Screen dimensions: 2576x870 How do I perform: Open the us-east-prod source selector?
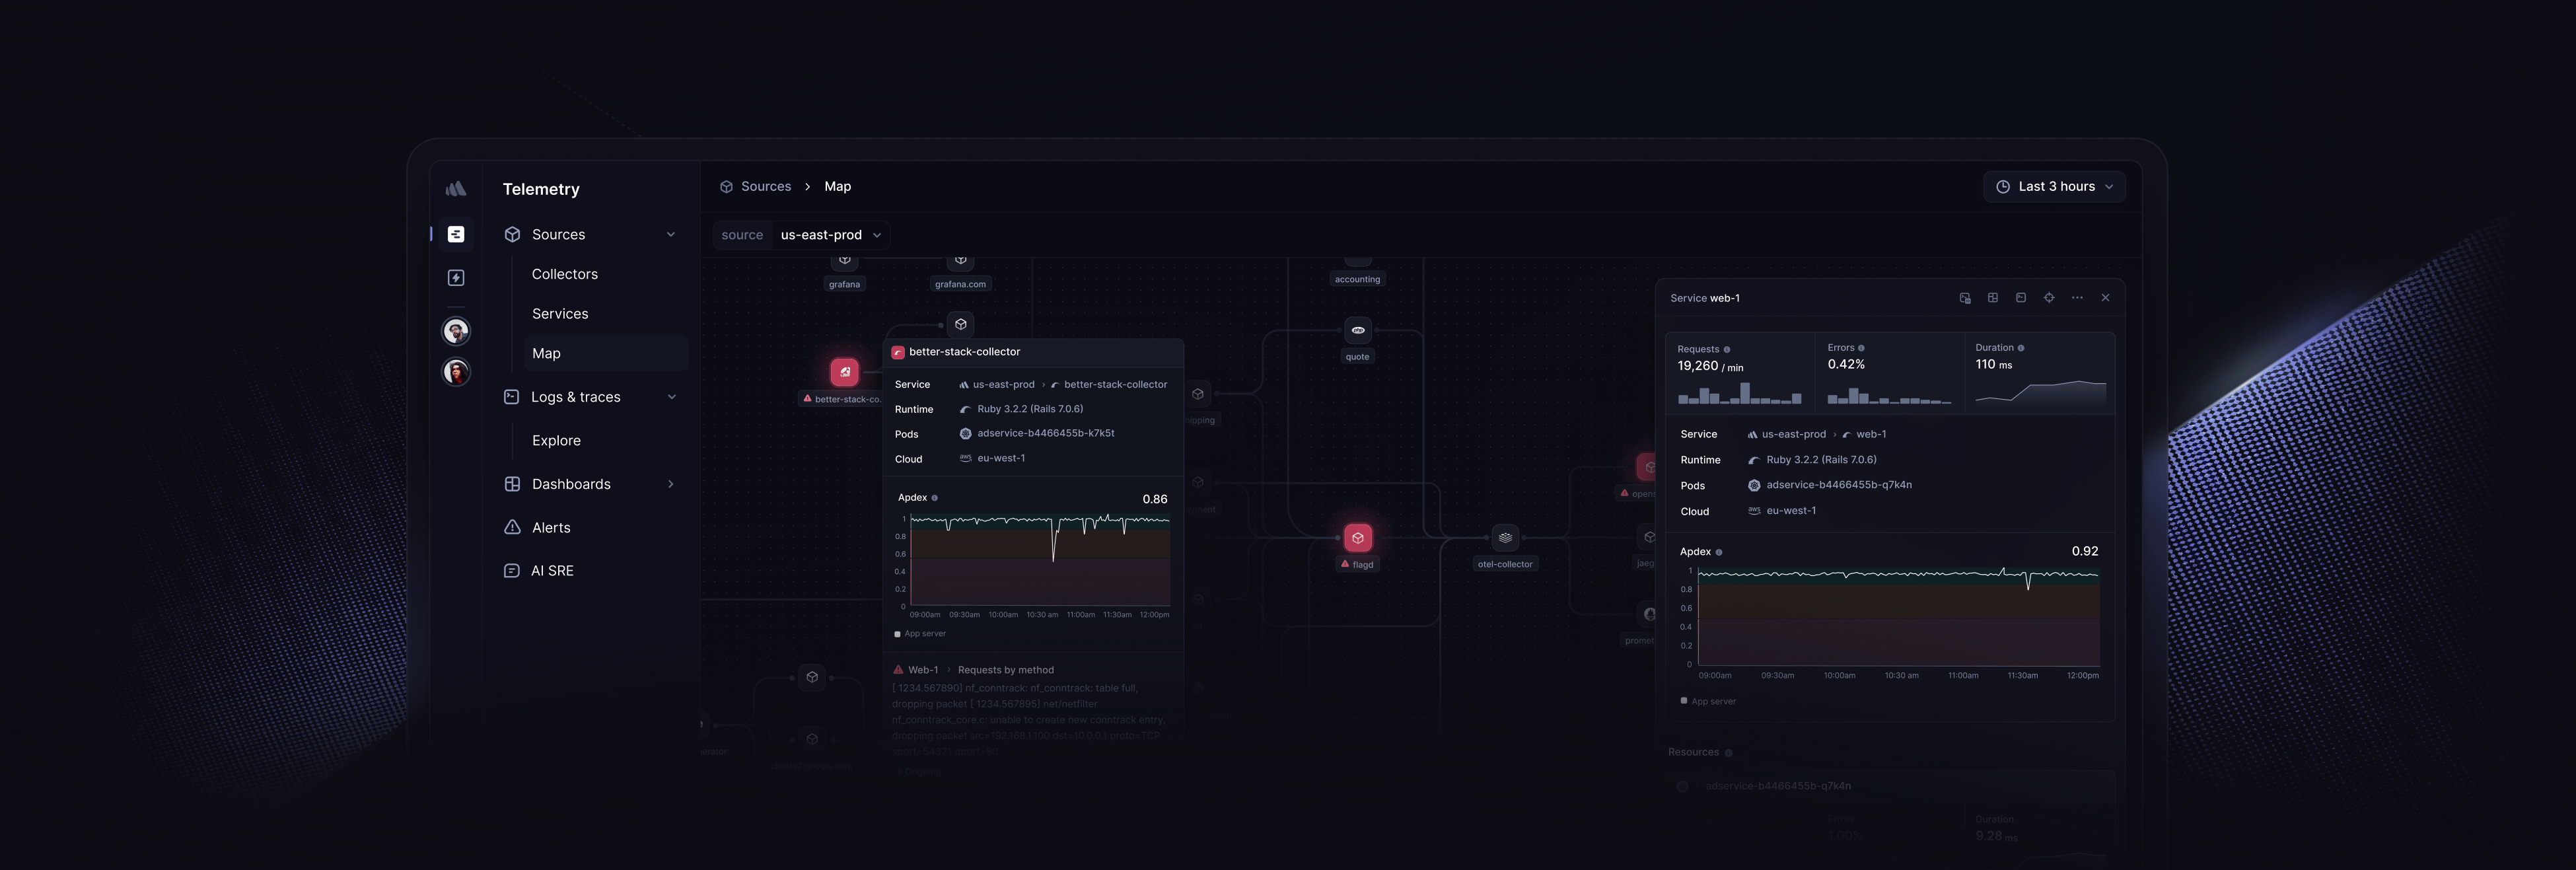[x=828, y=235]
